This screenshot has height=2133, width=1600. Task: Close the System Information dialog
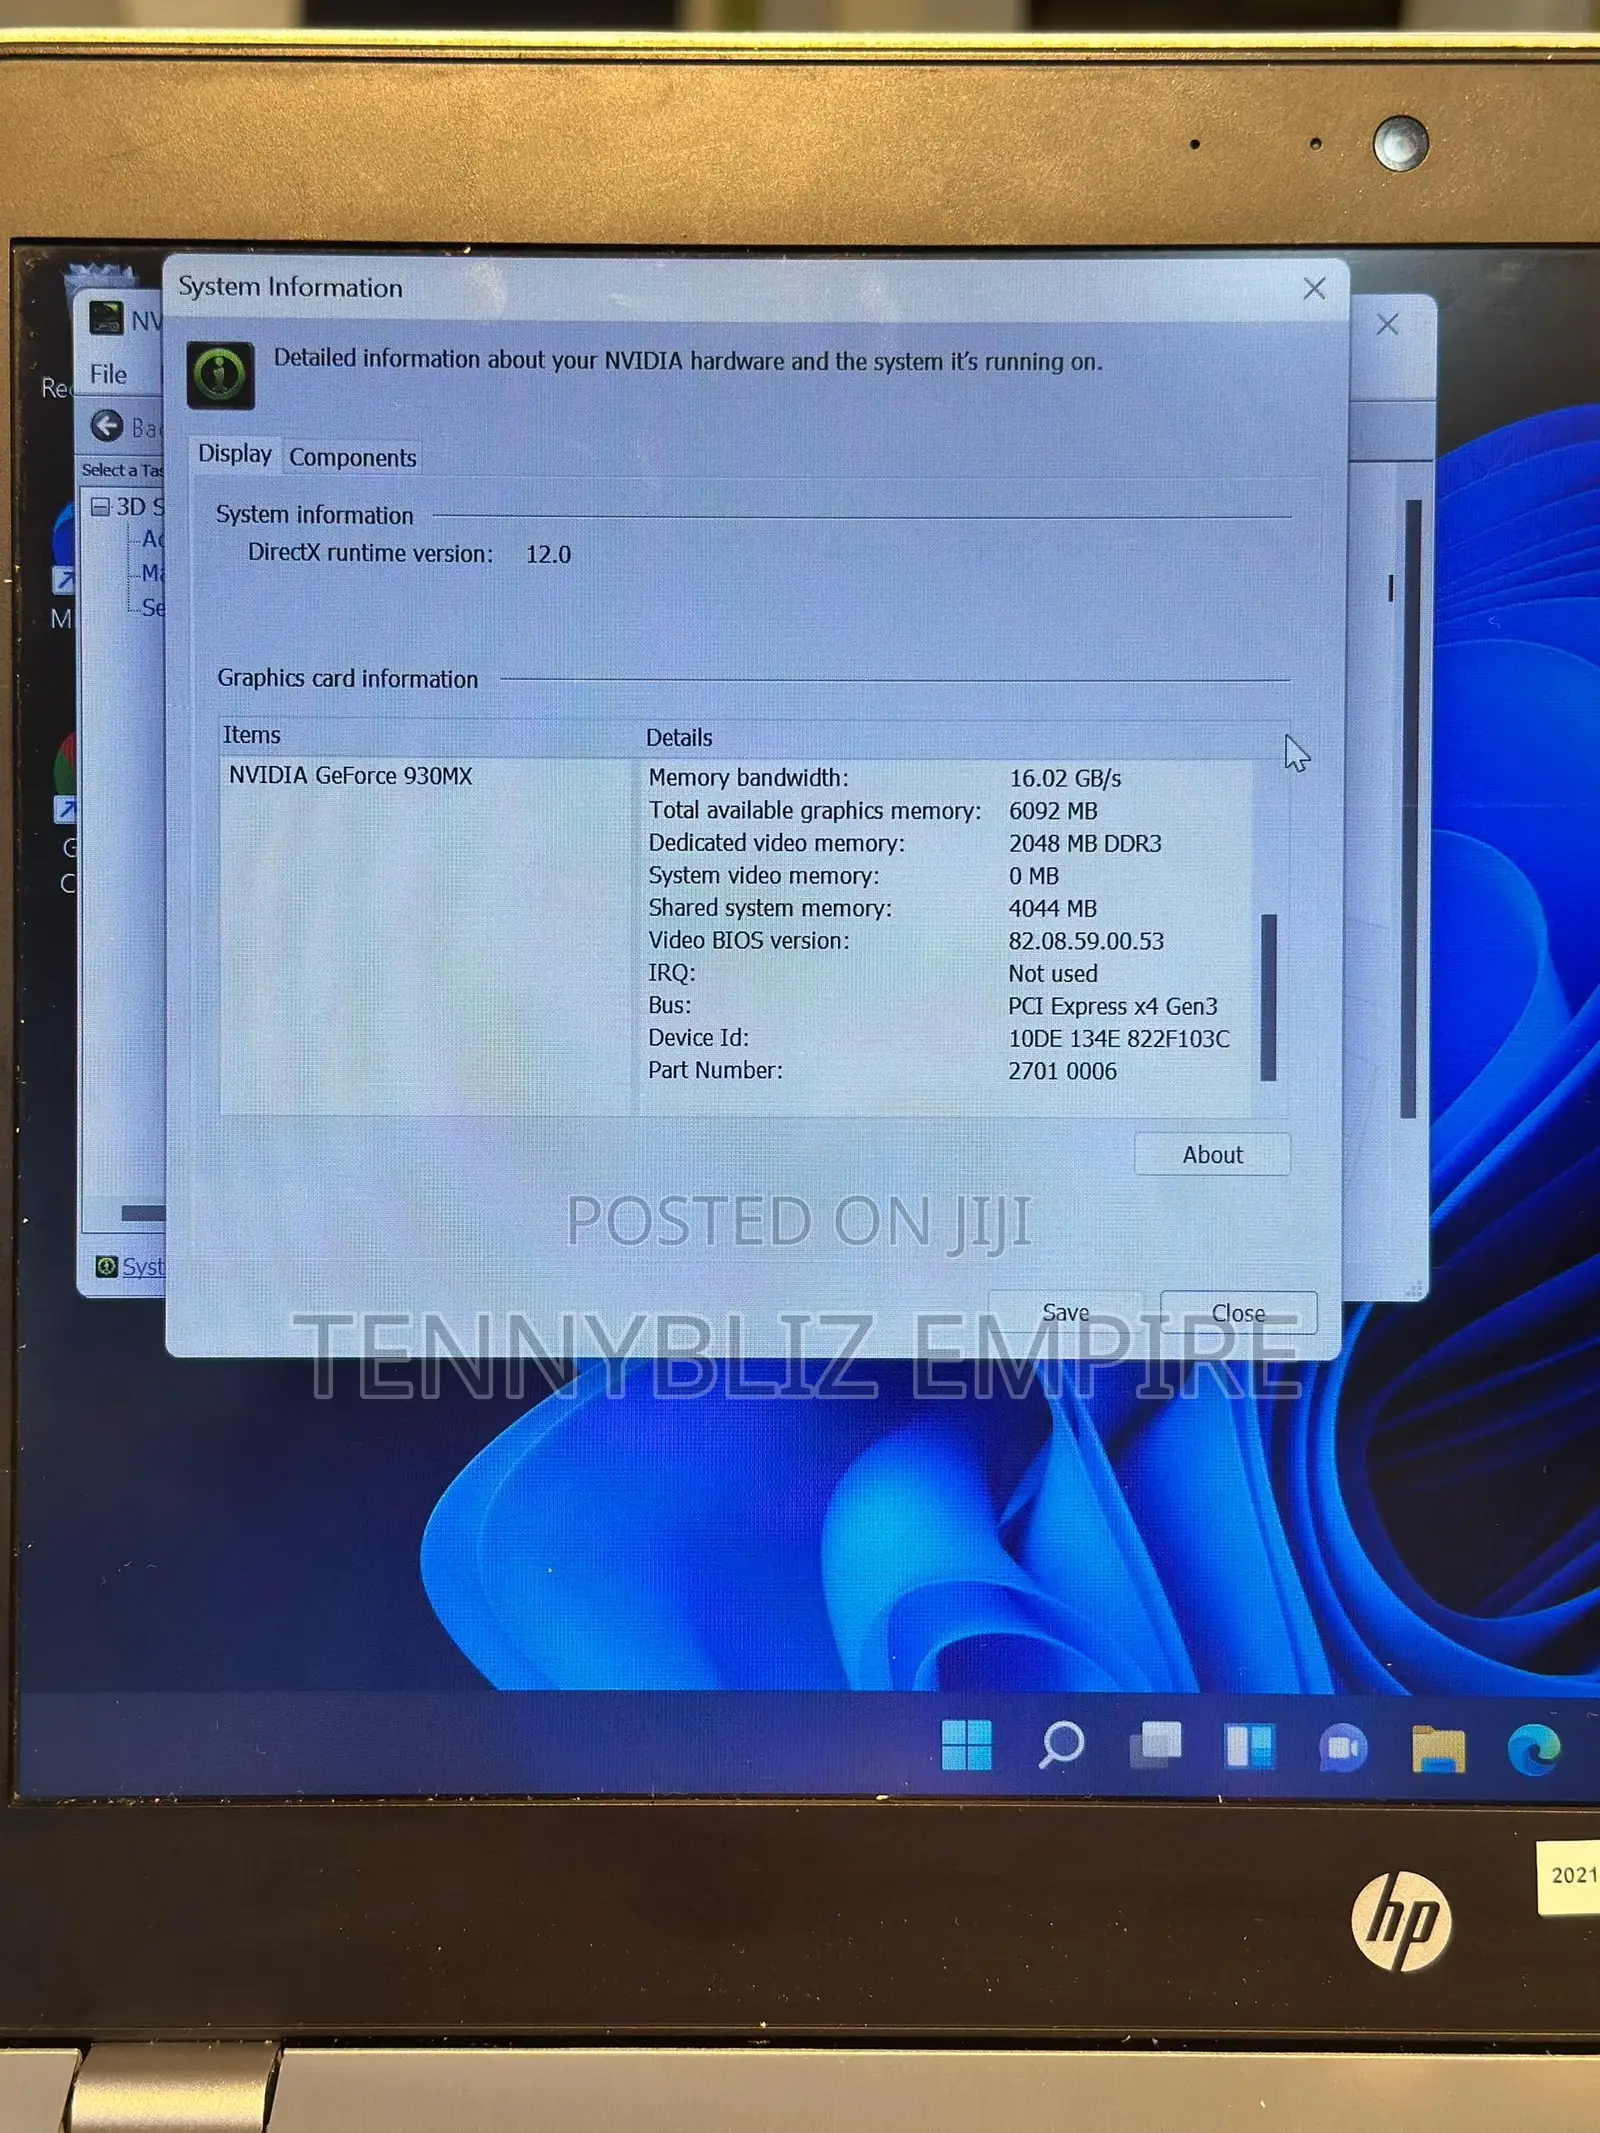tap(1314, 289)
